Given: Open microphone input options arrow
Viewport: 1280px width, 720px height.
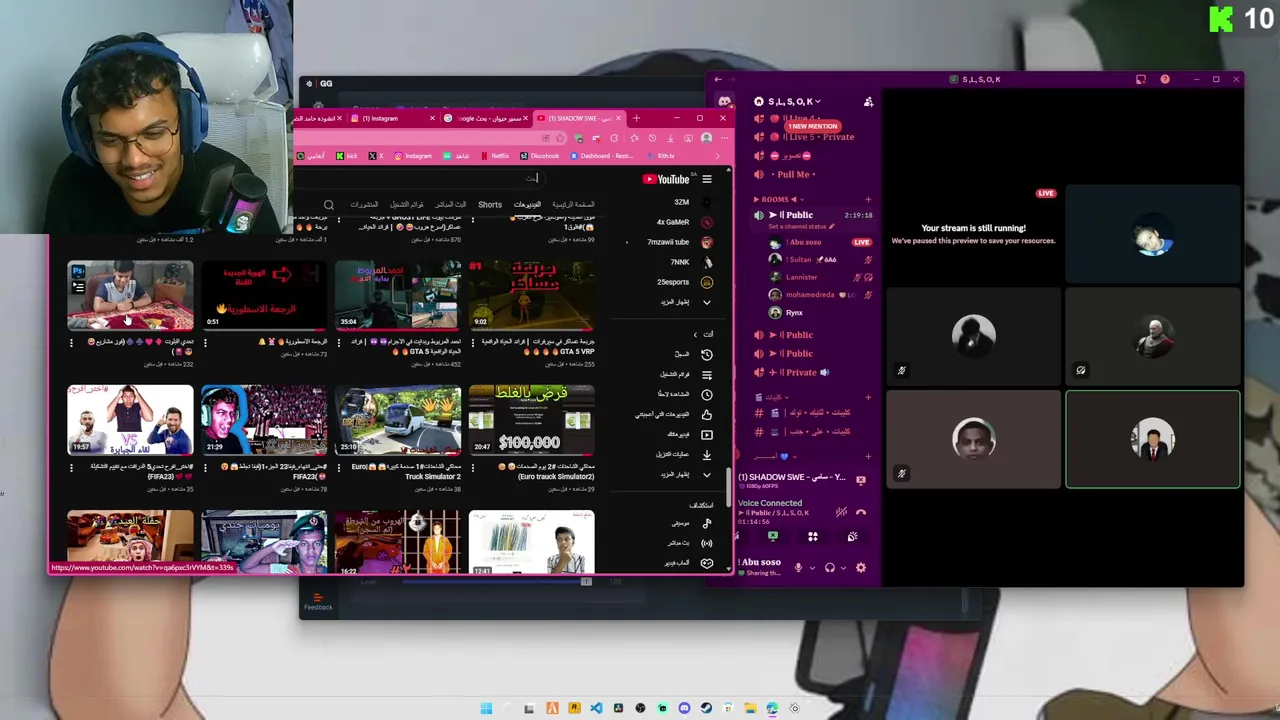Looking at the screenshot, I should [810, 568].
